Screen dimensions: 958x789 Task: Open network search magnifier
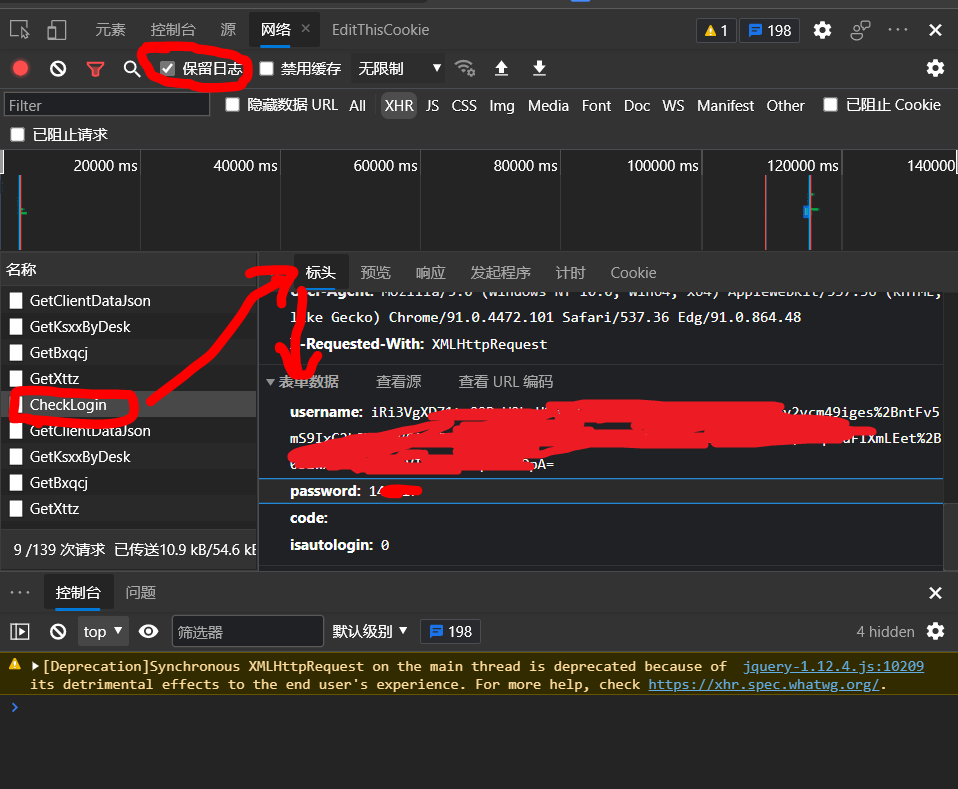(x=131, y=68)
